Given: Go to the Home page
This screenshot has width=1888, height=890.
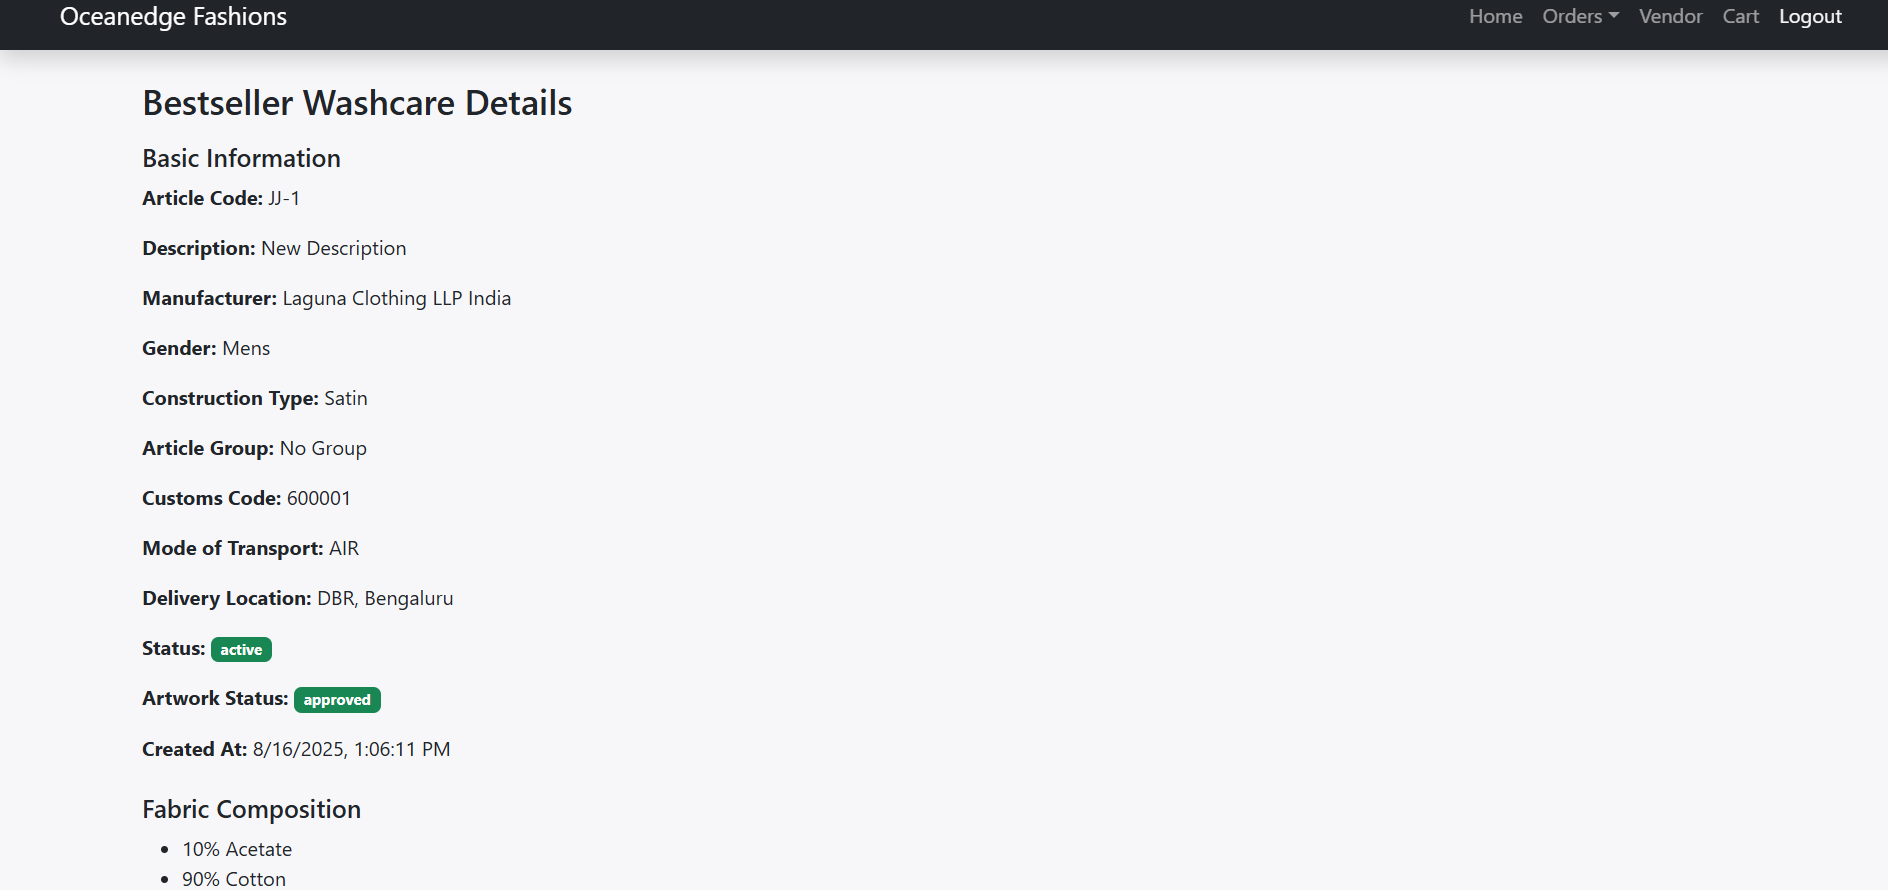Looking at the screenshot, I should coord(1495,17).
